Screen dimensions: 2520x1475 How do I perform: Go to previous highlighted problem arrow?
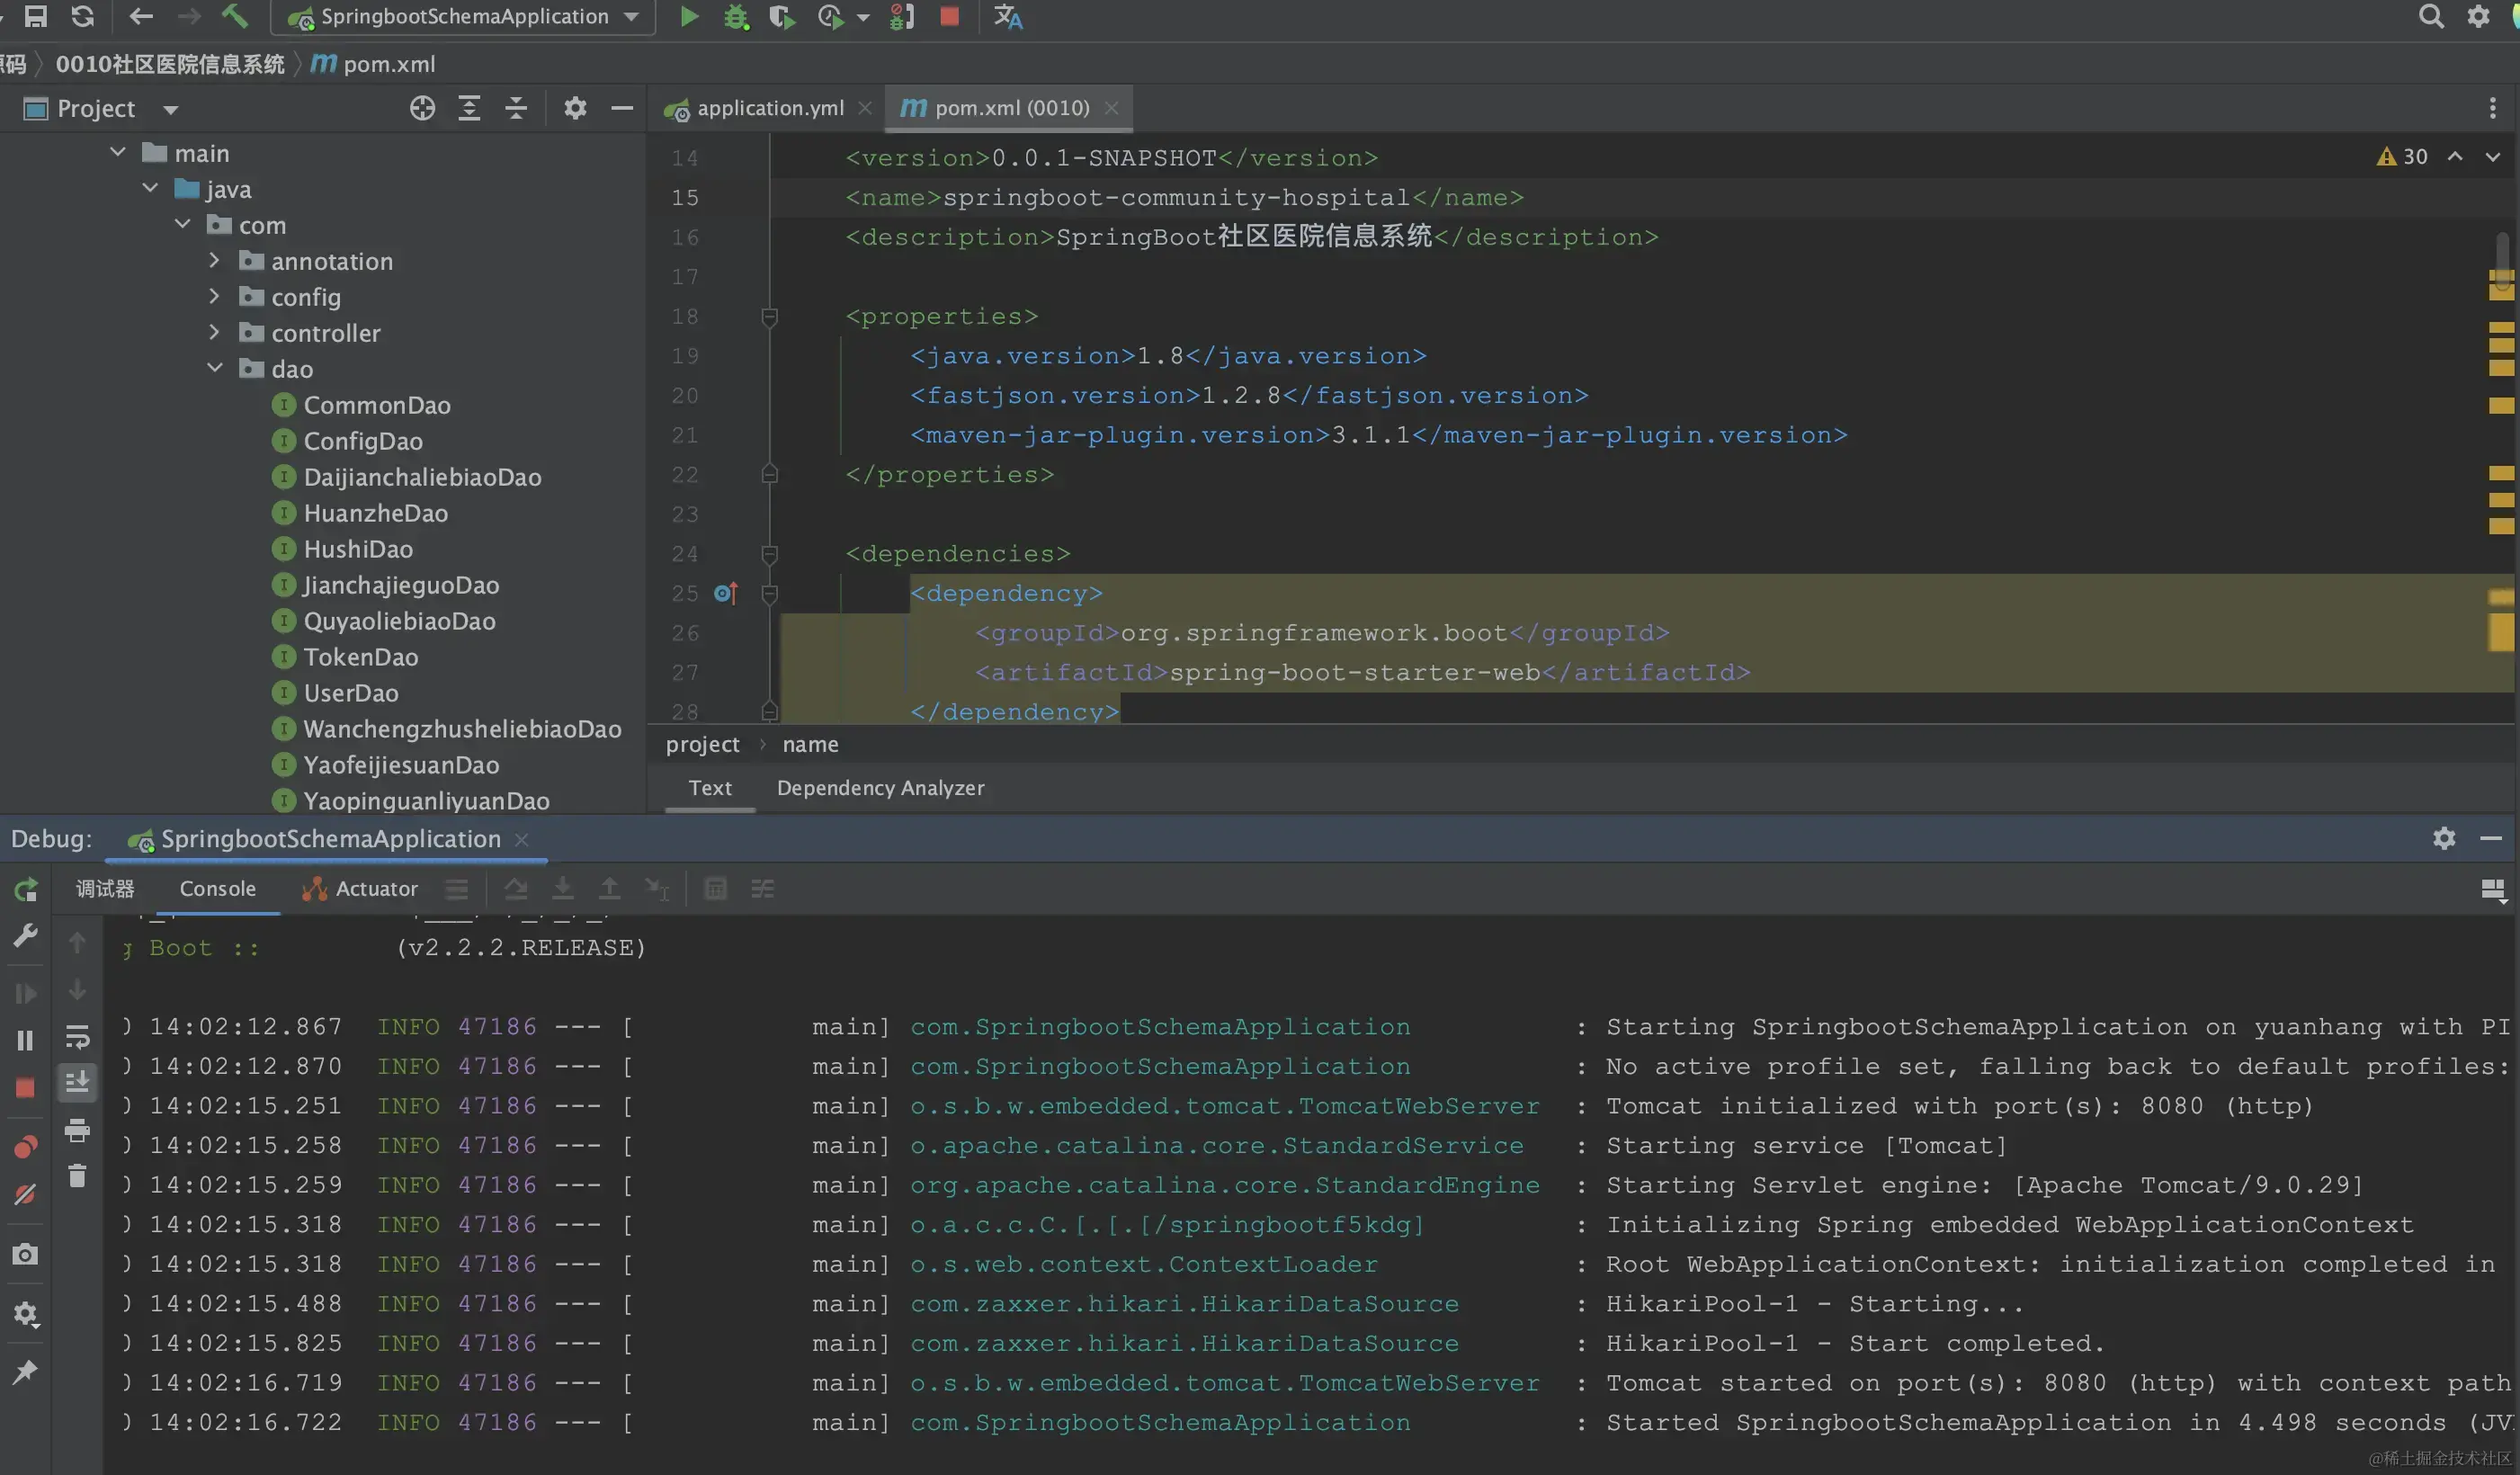click(x=2455, y=157)
